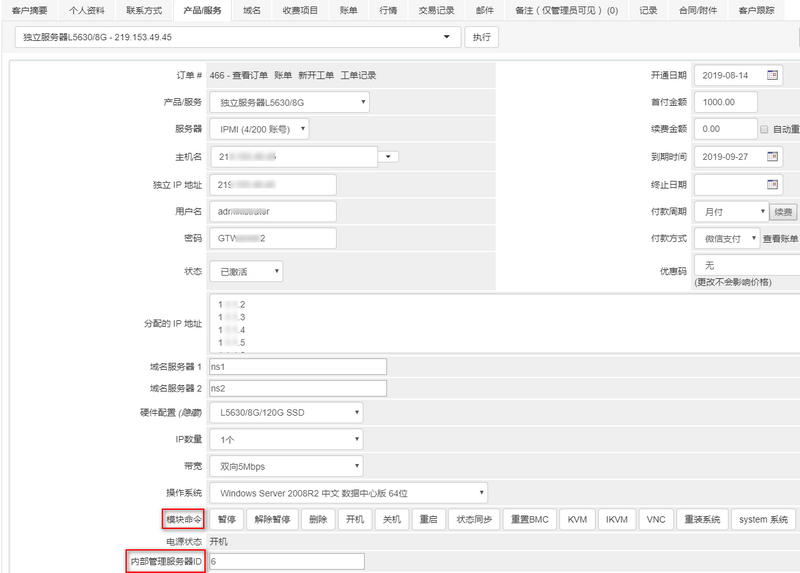800x573 pixels.
Task: Open the 服务器 IPMI dropdown
Action: pos(259,129)
